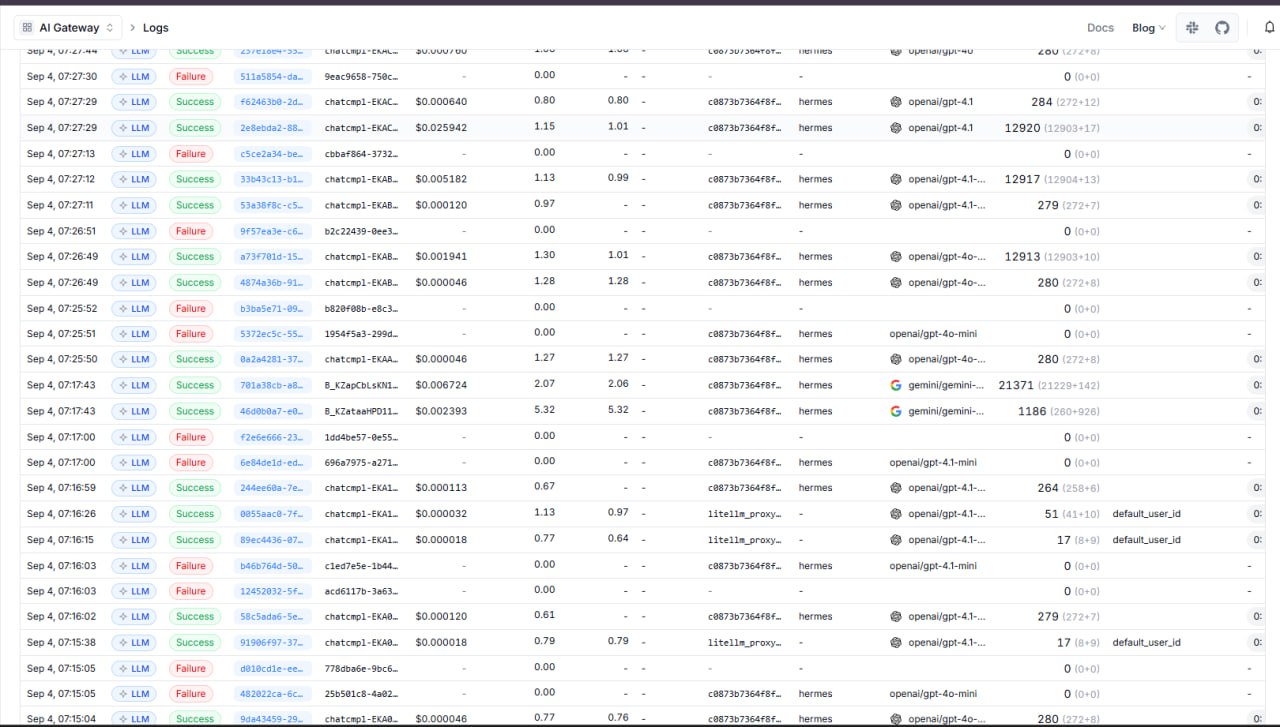
Task: Select the session ID B_KZapCbLsKN1
Action: (x=361, y=385)
